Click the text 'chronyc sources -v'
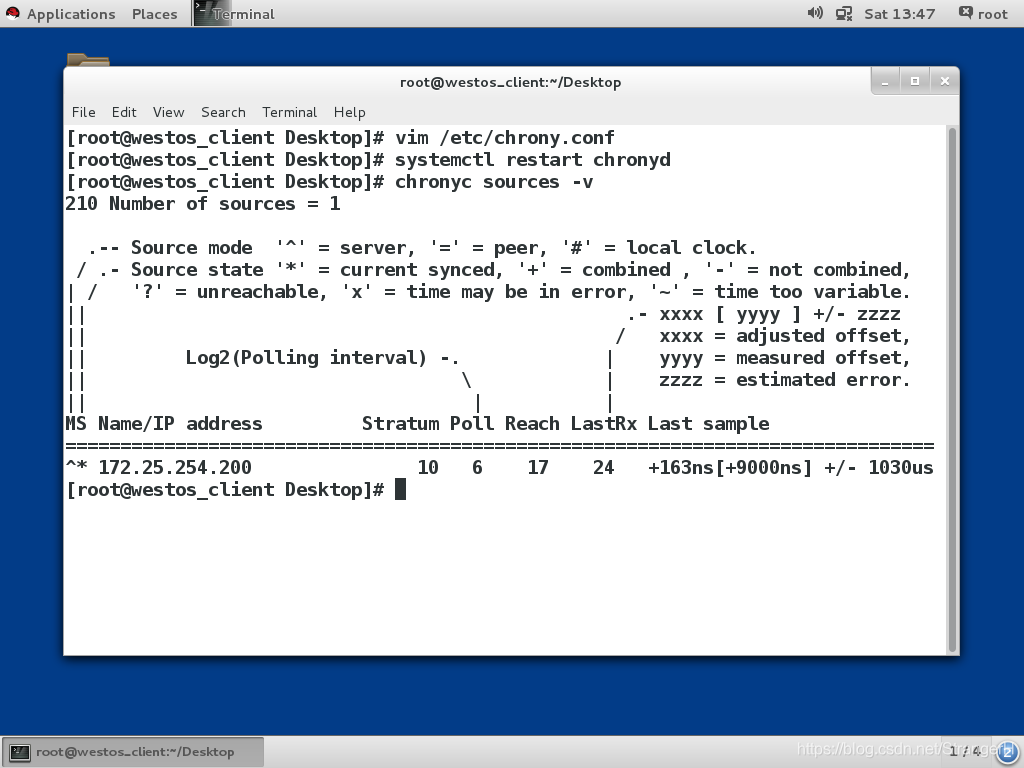 (x=494, y=182)
